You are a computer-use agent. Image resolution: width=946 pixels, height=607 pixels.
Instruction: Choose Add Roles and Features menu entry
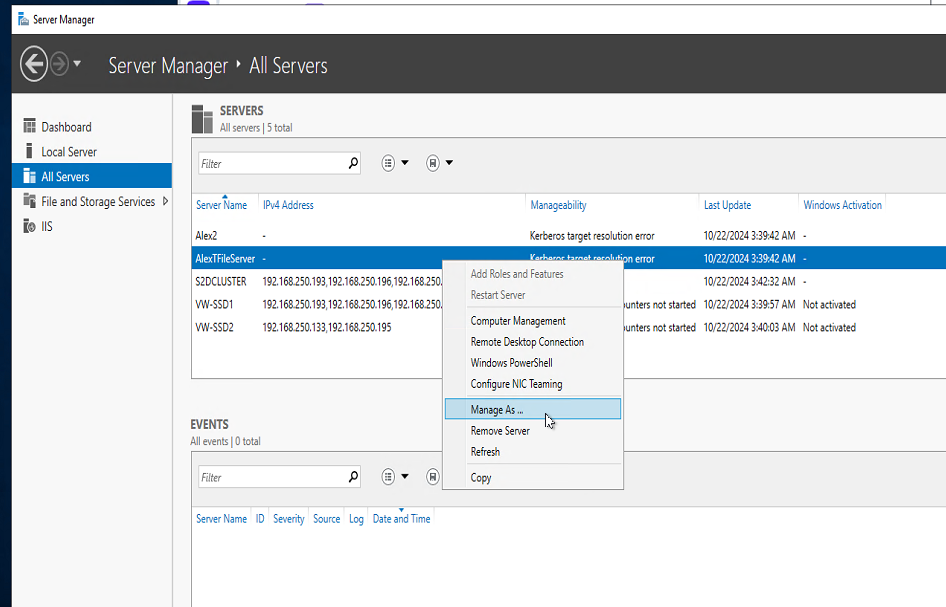pyautogui.click(x=533, y=274)
